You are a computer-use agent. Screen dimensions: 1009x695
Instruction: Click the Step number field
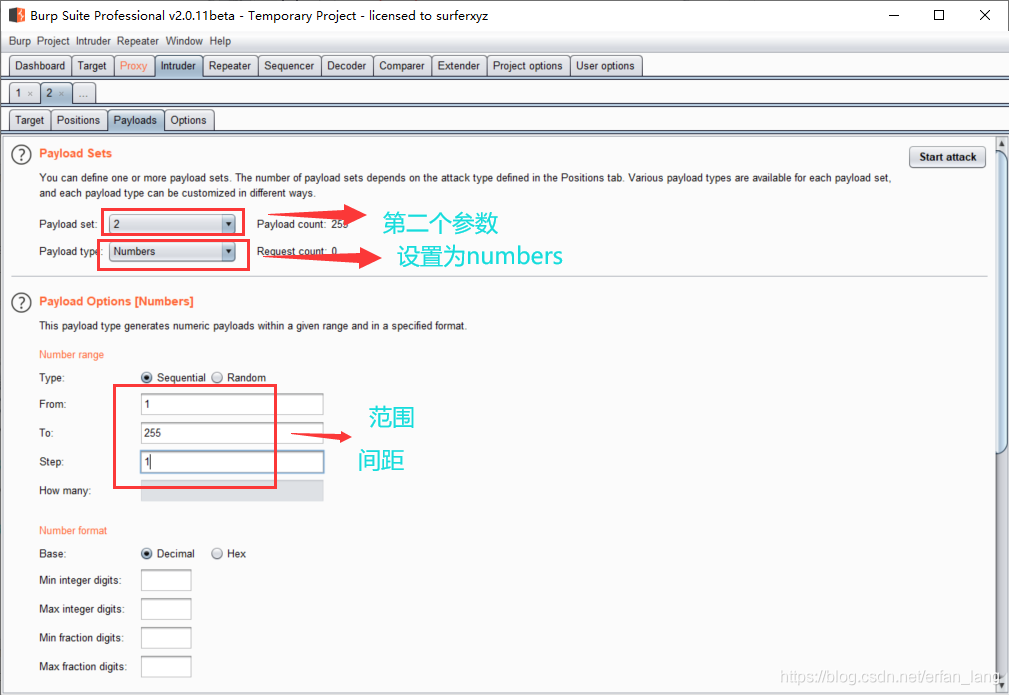(x=232, y=462)
